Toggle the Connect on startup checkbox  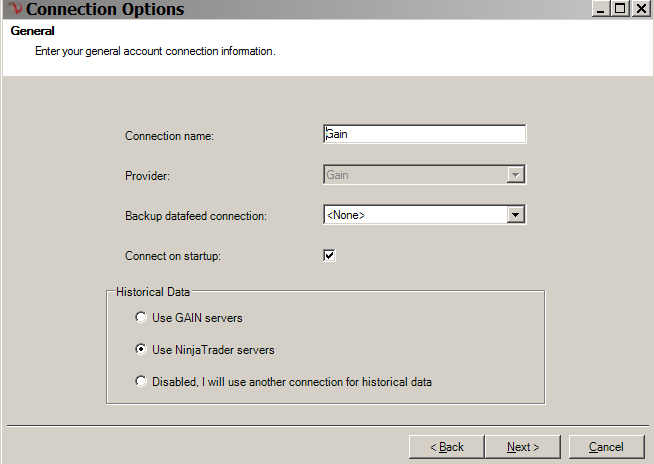coord(329,255)
